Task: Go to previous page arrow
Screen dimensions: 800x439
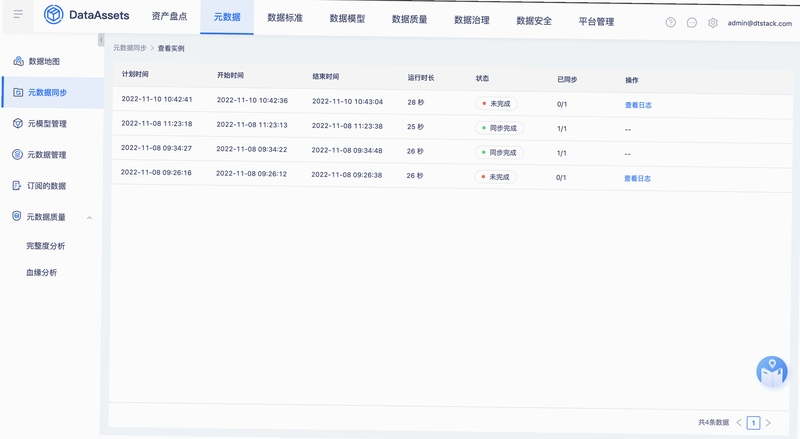Action: [x=739, y=422]
